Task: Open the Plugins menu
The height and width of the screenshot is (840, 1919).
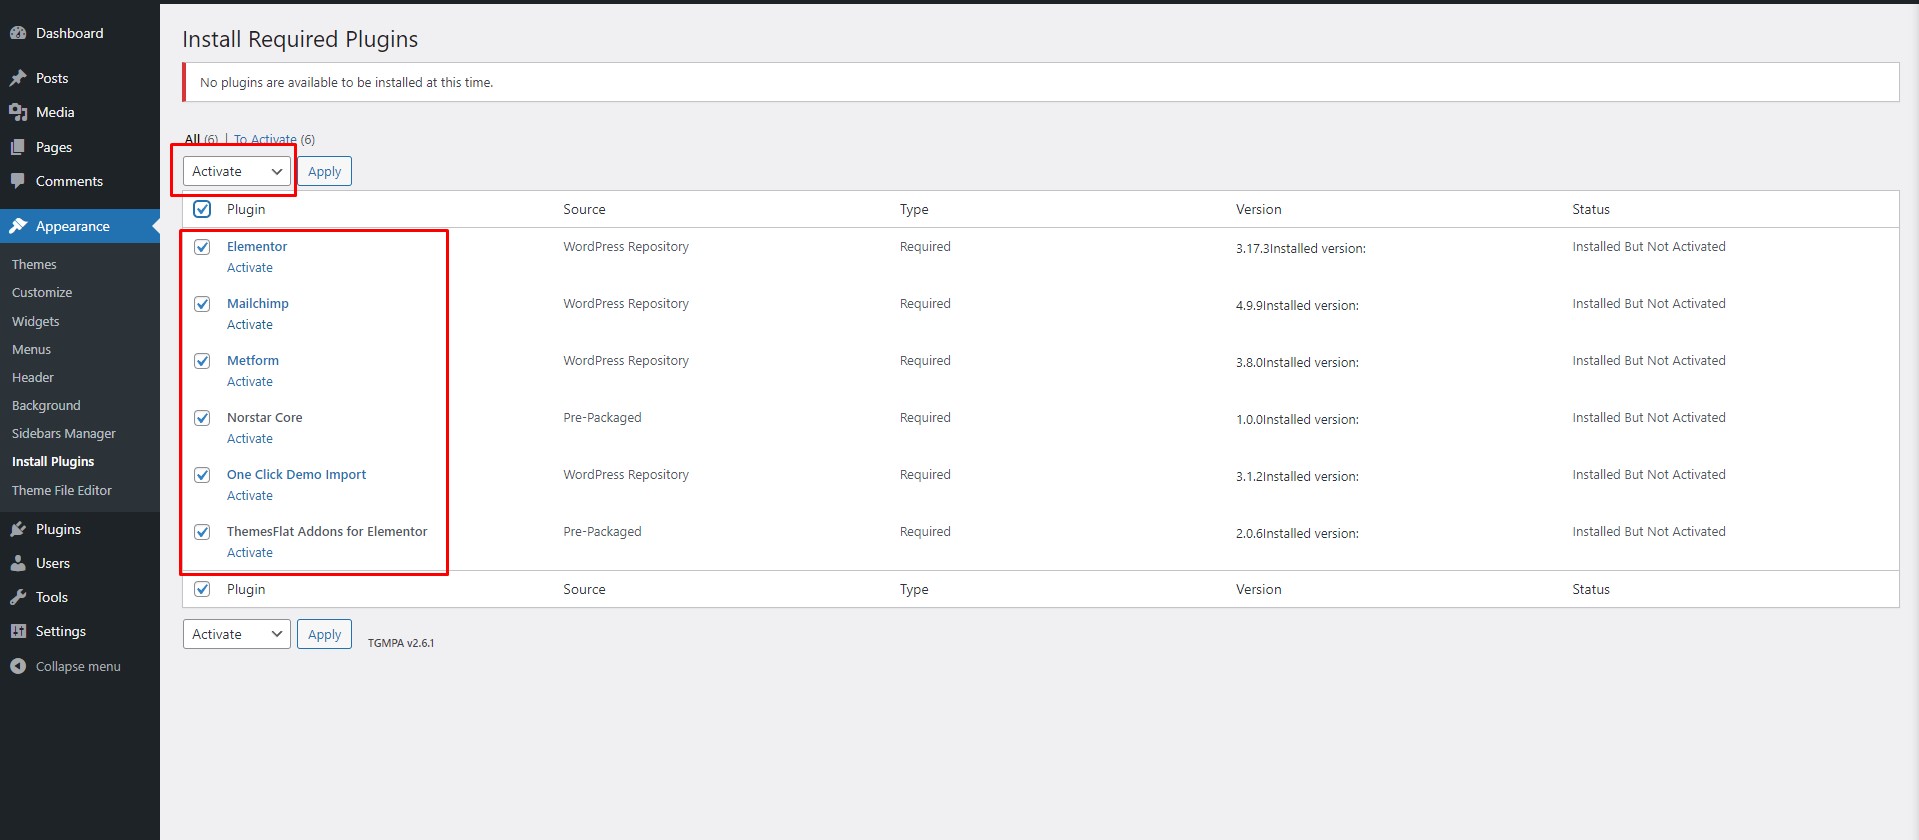Action: point(80,529)
